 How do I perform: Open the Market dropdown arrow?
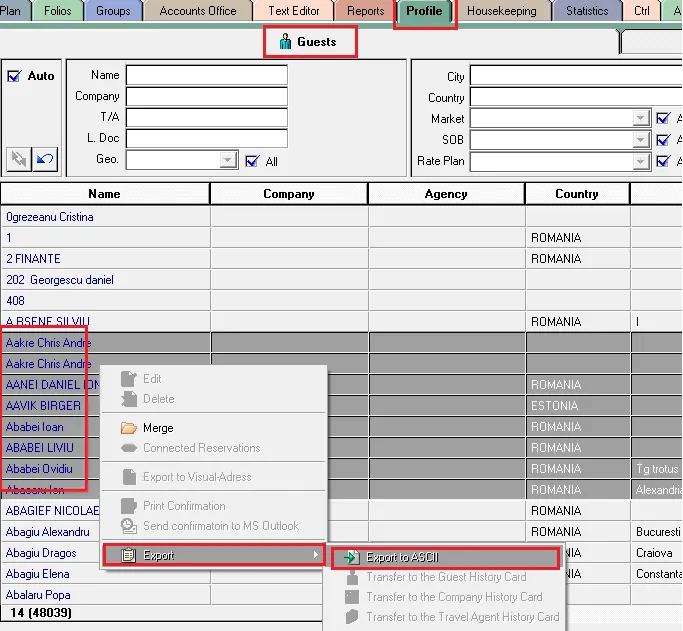click(640, 118)
